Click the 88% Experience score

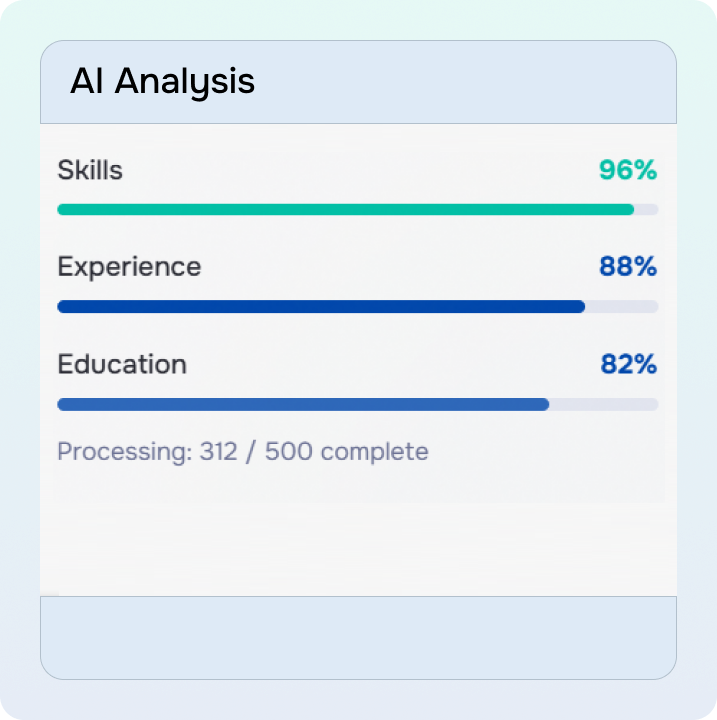coord(628,267)
